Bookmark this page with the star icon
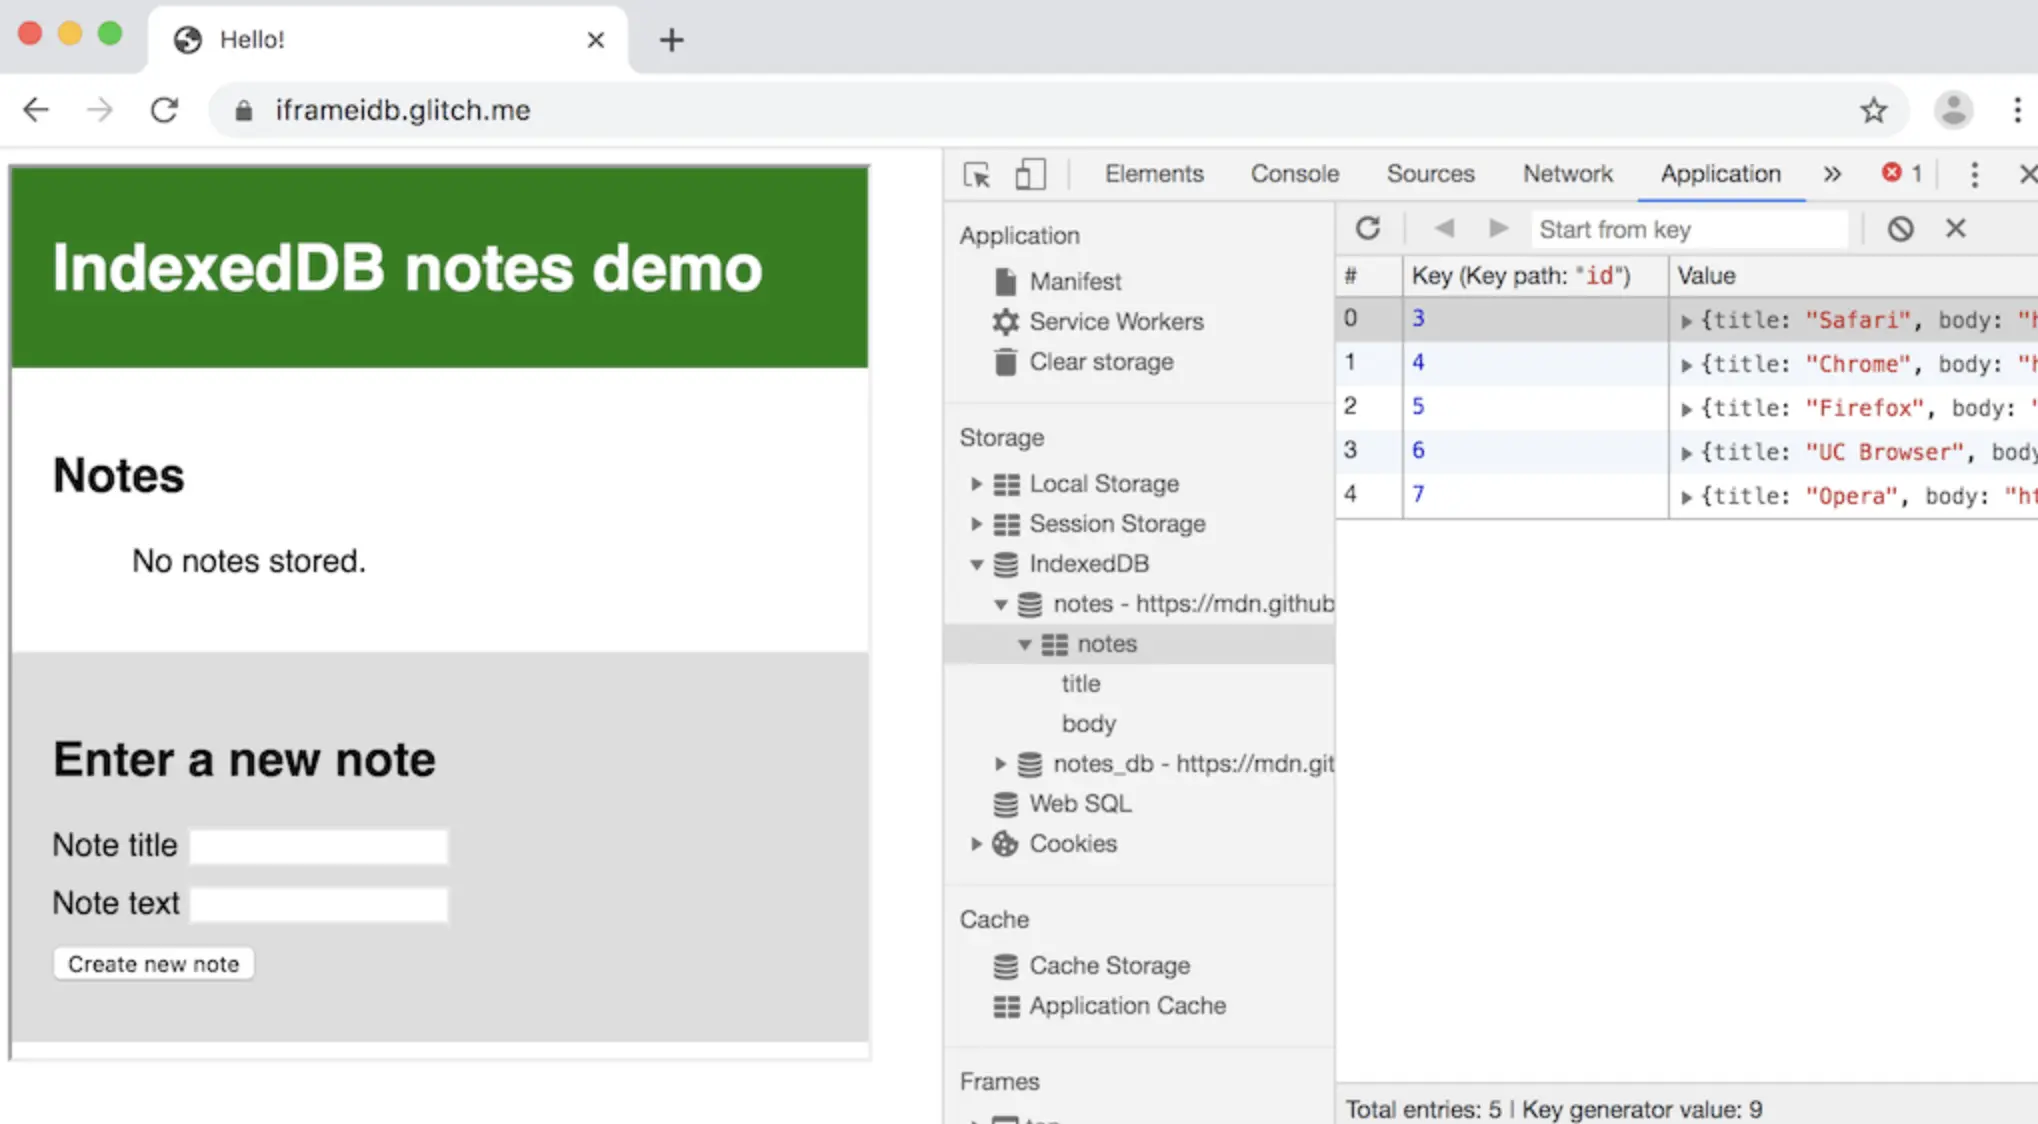2038x1124 pixels. 1873,110
